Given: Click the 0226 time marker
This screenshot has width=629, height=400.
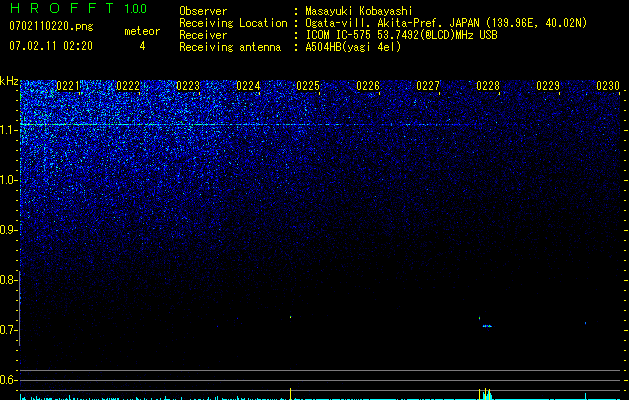Looking at the screenshot, I should coord(368,86).
